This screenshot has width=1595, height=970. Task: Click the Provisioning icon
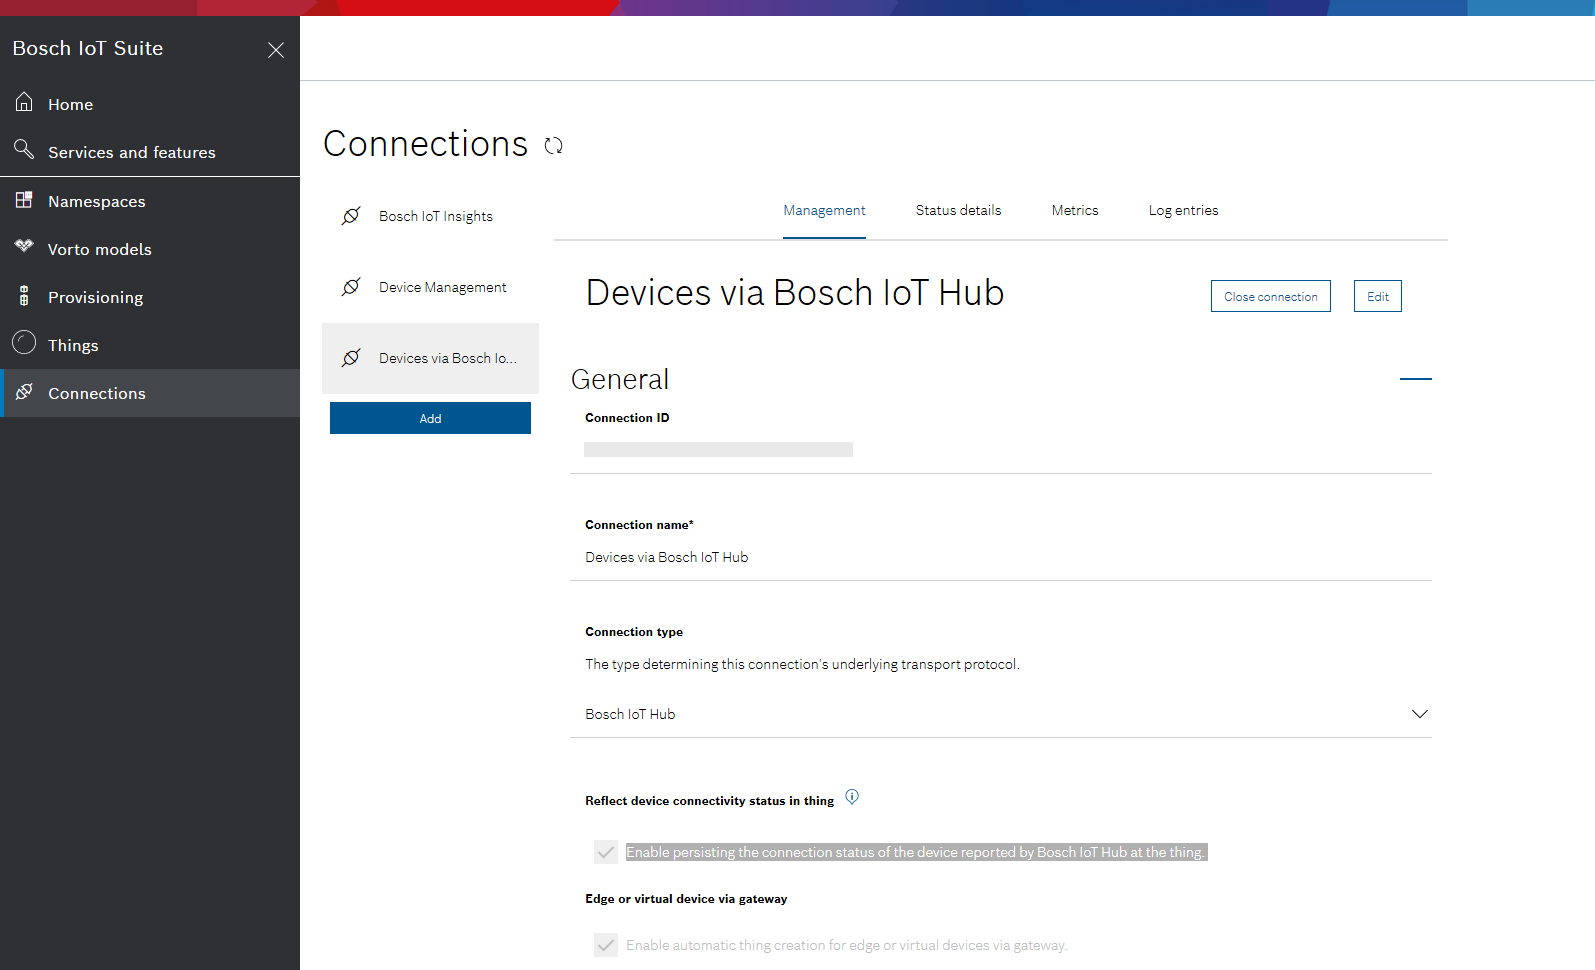click(24, 296)
